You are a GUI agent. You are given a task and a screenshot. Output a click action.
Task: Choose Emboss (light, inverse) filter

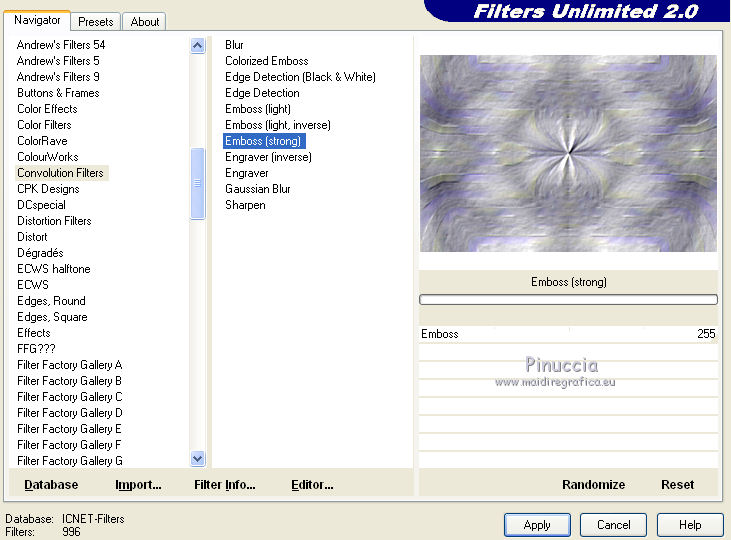point(278,125)
